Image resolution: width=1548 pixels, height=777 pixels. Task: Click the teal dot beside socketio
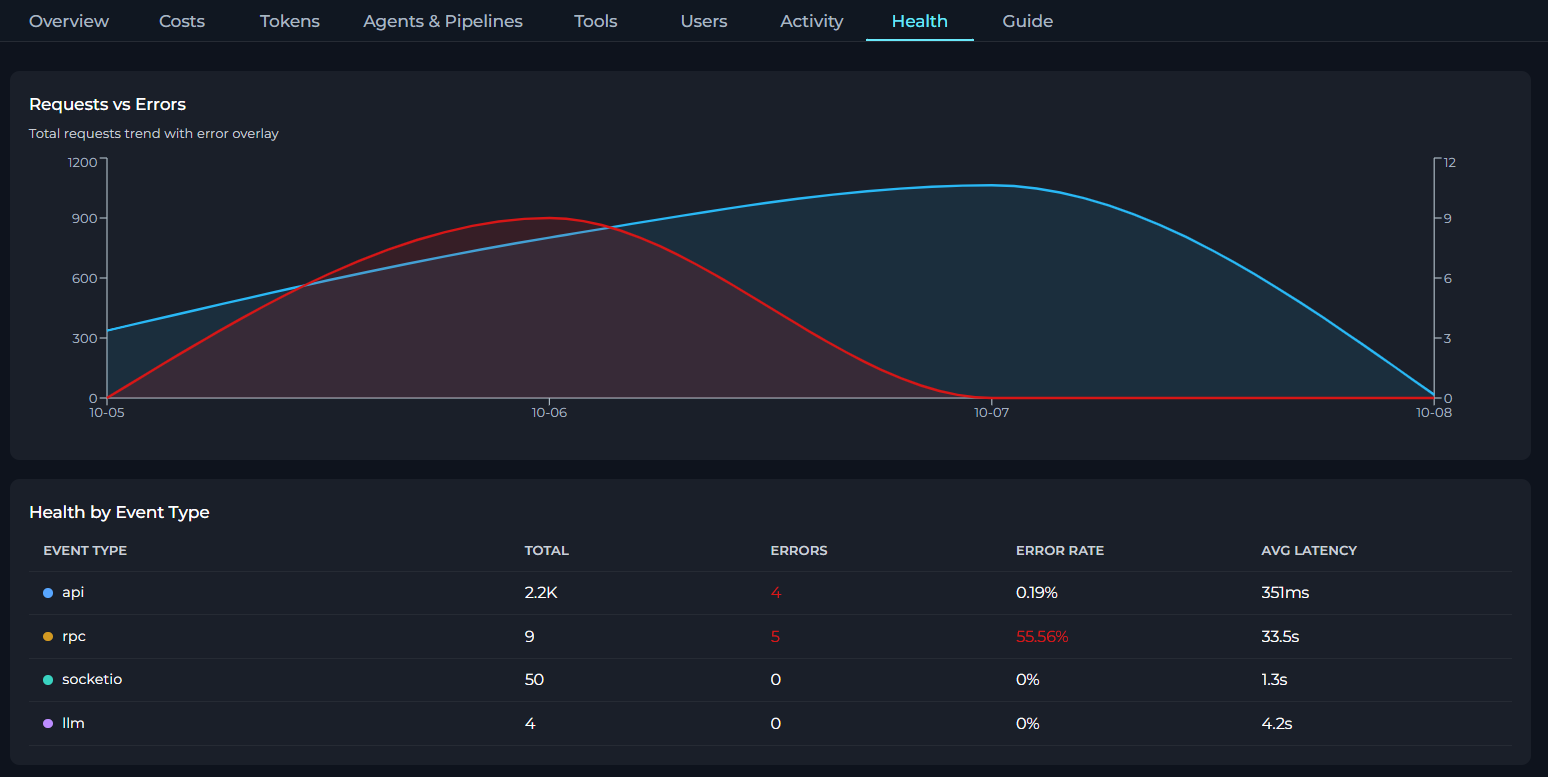(x=48, y=680)
